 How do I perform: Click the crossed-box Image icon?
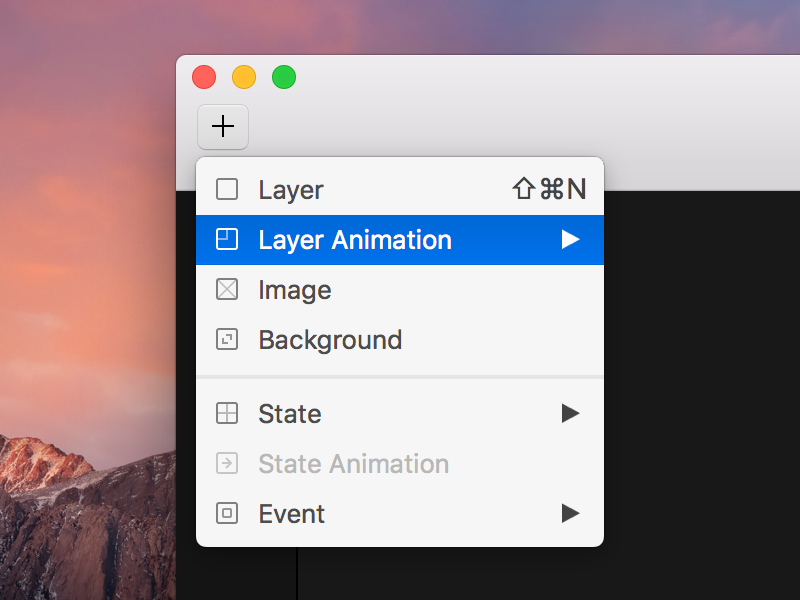227,290
